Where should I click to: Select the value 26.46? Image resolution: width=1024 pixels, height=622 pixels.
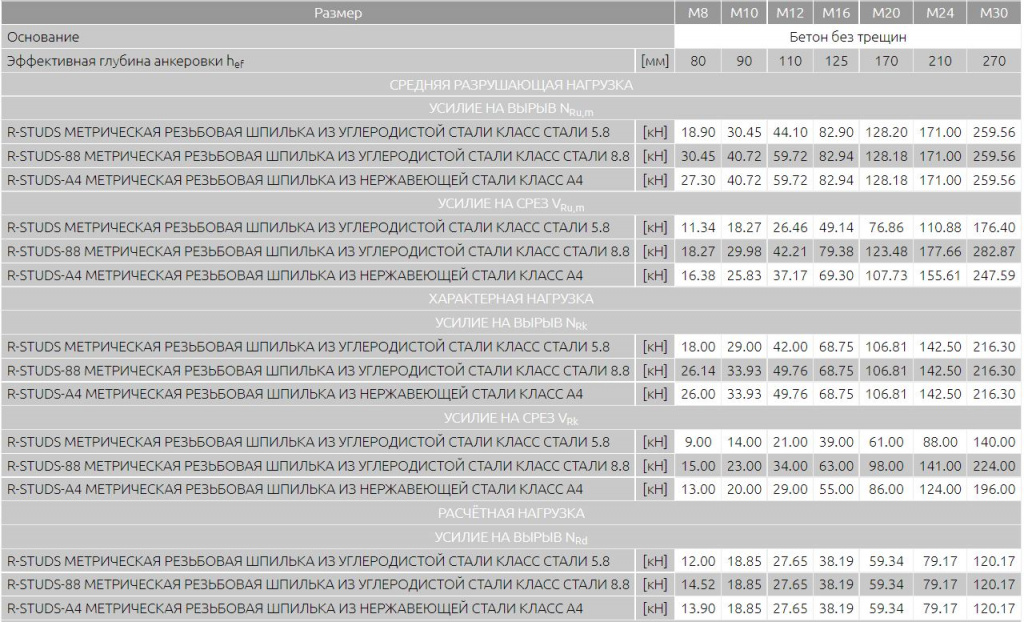(x=790, y=228)
